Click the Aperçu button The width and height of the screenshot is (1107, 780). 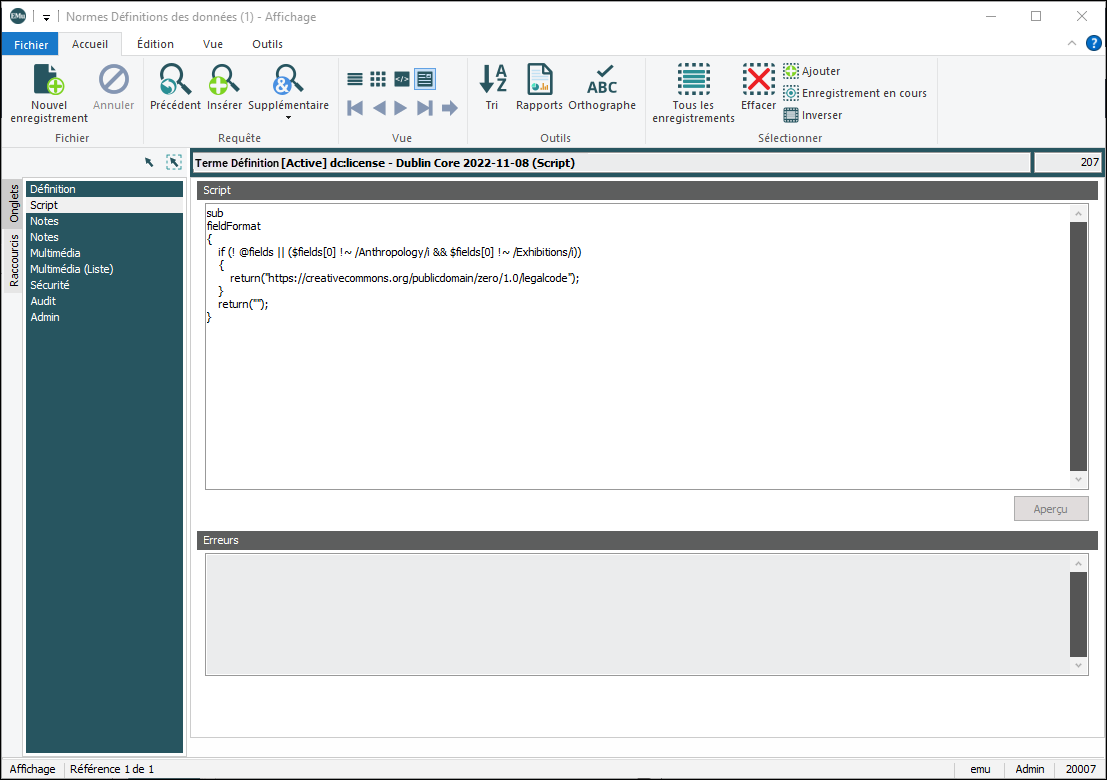point(1051,509)
